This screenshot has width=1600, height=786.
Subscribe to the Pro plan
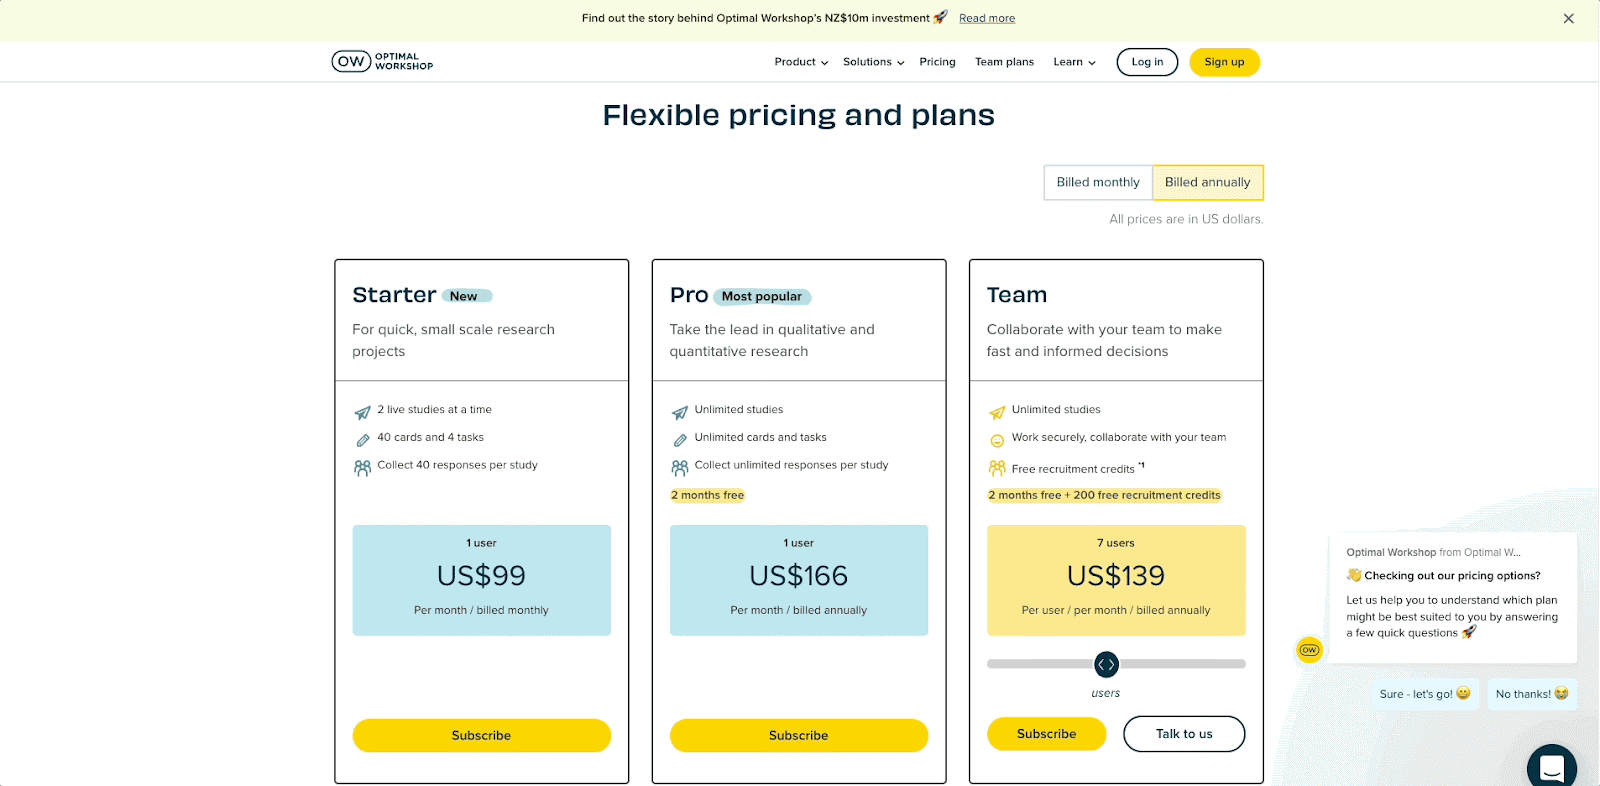[x=799, y=735]
